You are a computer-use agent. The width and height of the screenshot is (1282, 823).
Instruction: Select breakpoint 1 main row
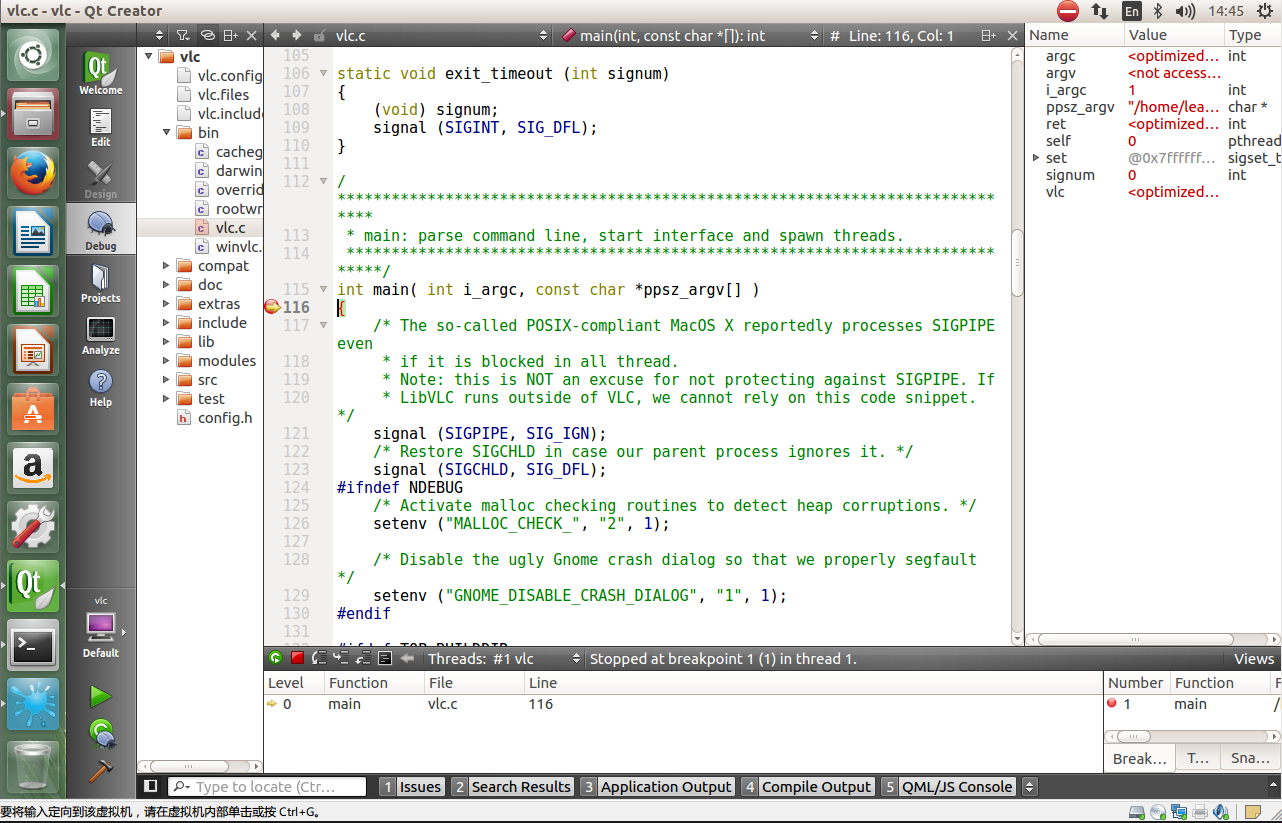(1193, 704)
